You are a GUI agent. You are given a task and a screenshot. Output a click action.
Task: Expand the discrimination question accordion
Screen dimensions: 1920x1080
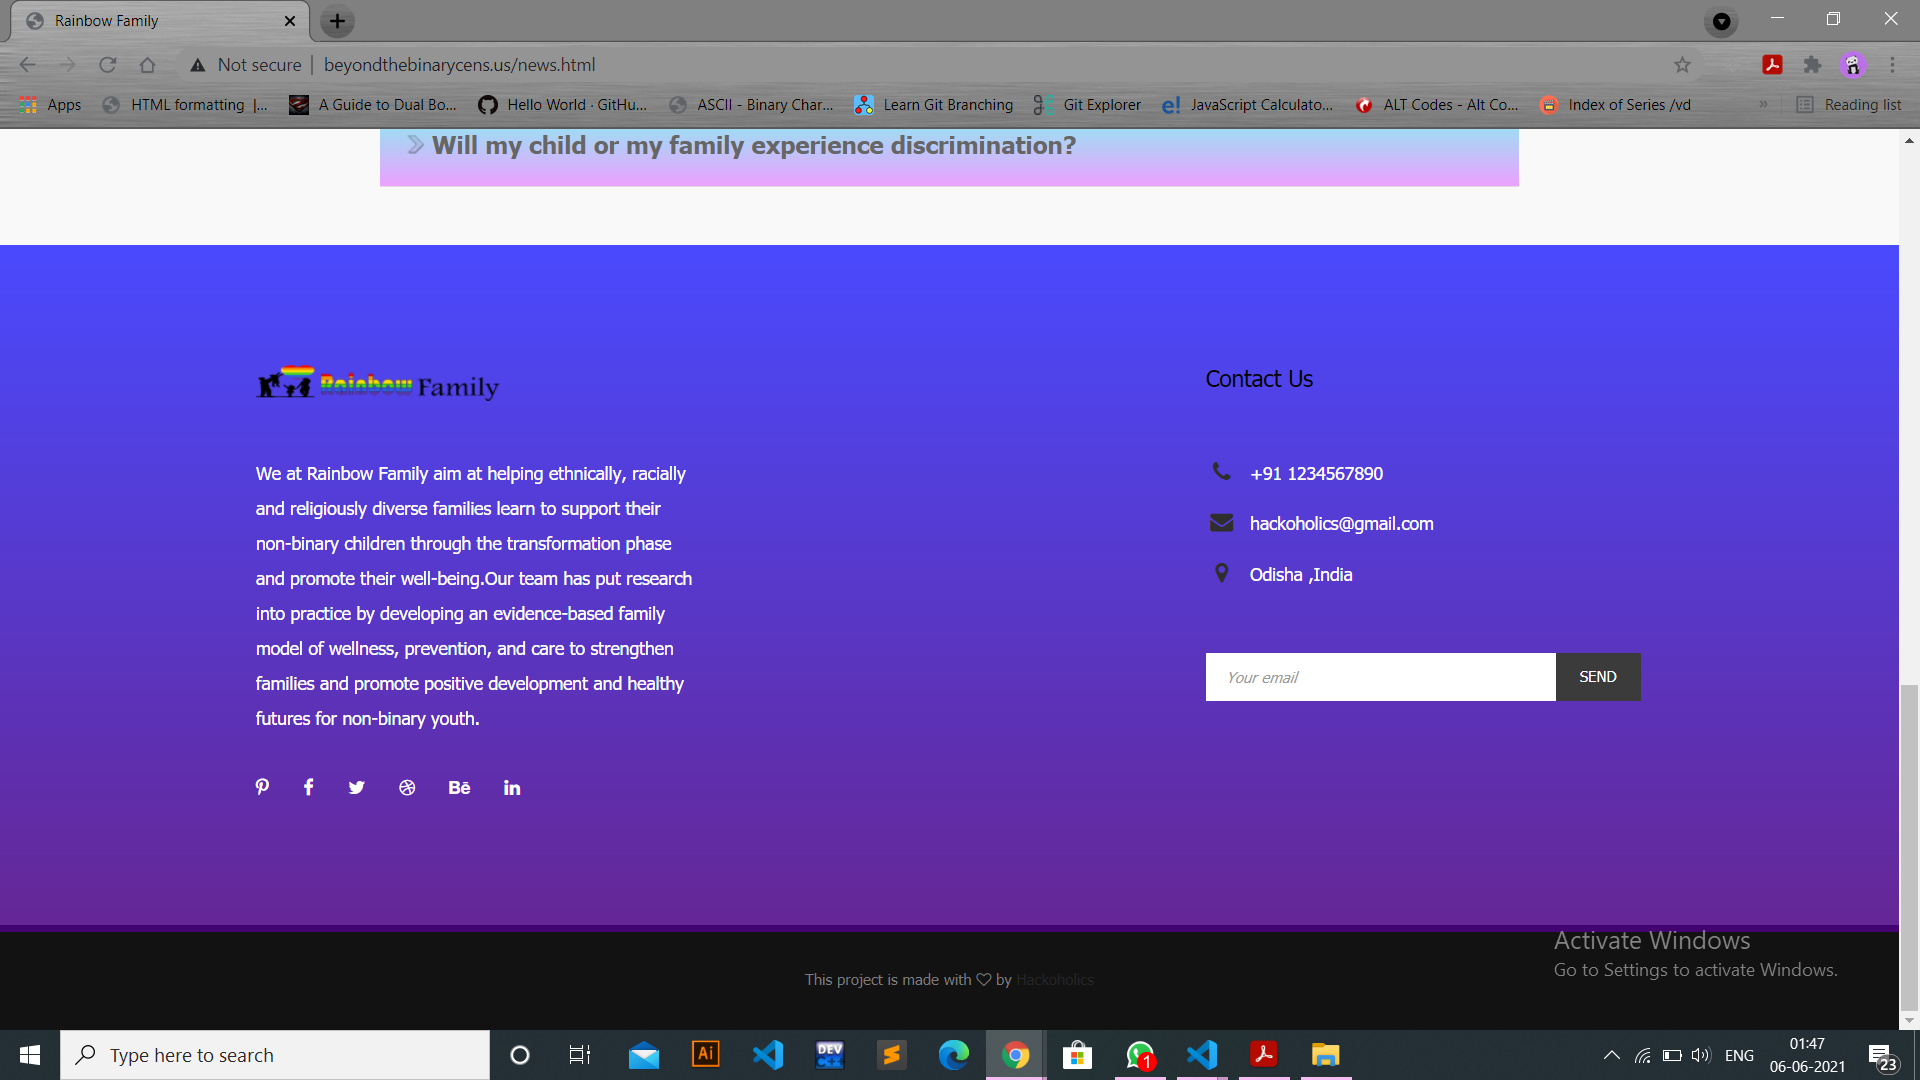coord(753,146)
